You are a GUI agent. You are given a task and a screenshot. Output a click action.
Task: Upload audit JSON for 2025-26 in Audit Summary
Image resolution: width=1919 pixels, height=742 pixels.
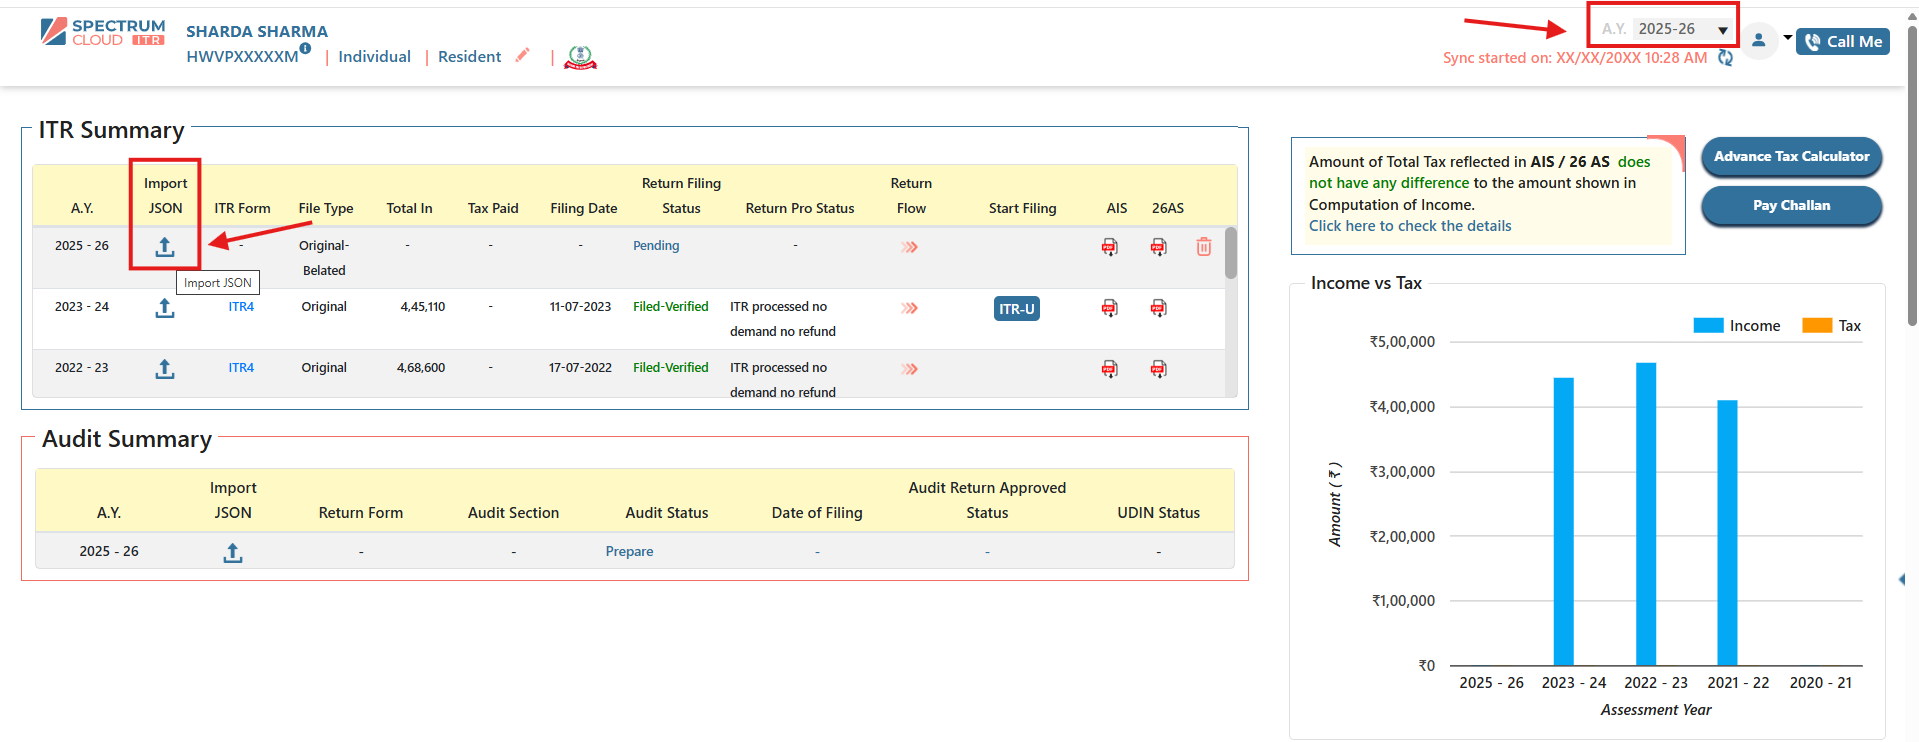pos(233,552)
